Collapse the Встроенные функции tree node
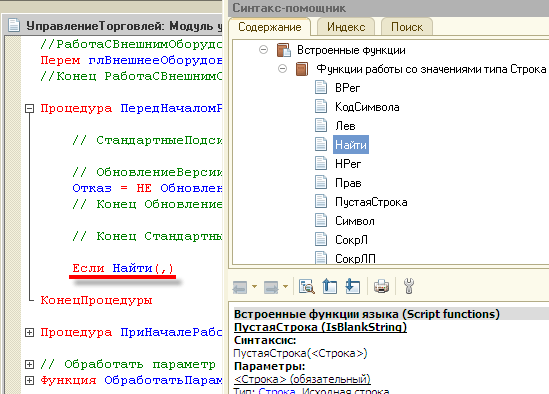 (263, 50)
